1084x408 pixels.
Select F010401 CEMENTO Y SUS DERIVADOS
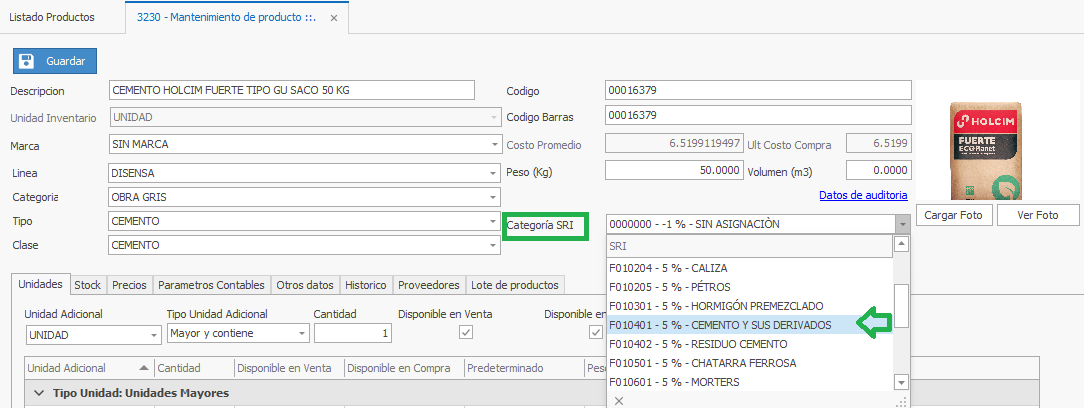(749, 325)
